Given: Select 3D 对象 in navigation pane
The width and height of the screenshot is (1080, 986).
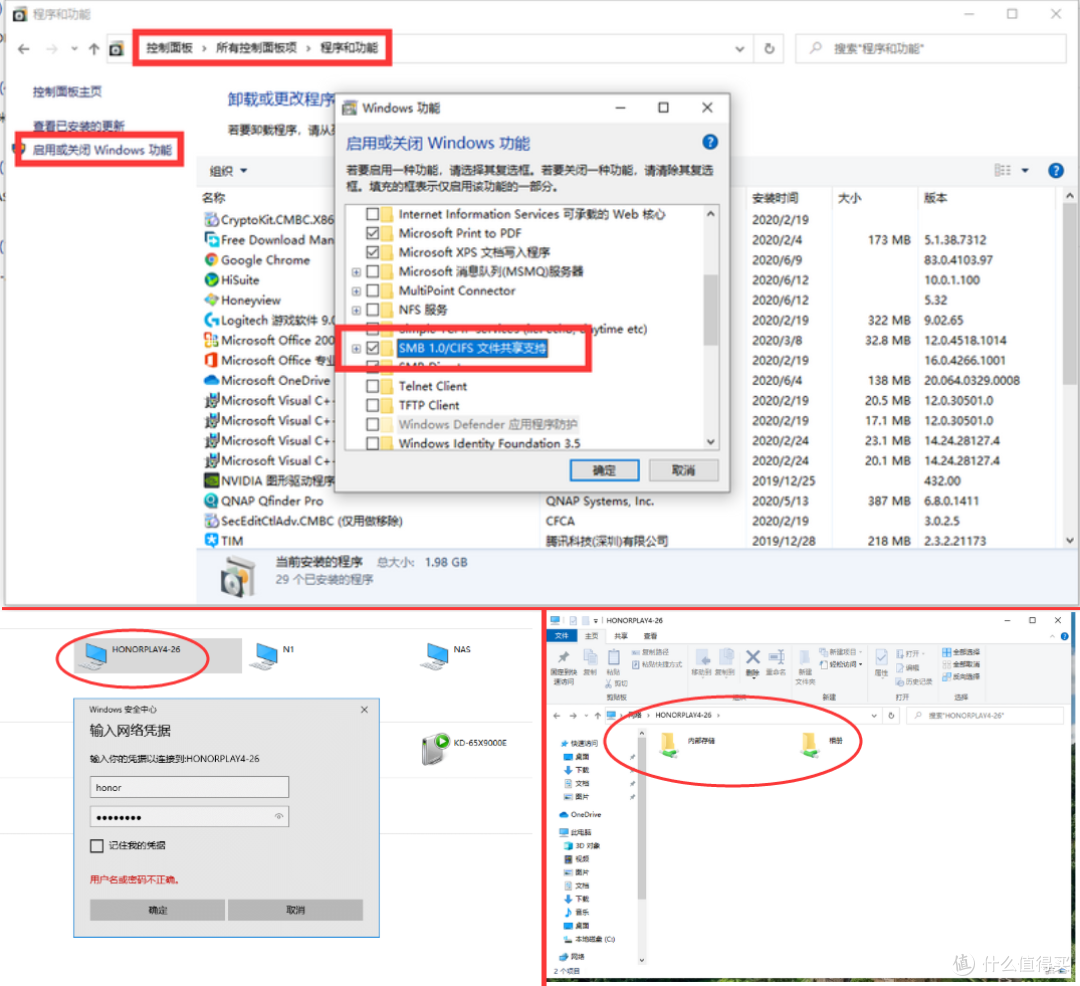Looking at the screenshot, I should 581,846.
